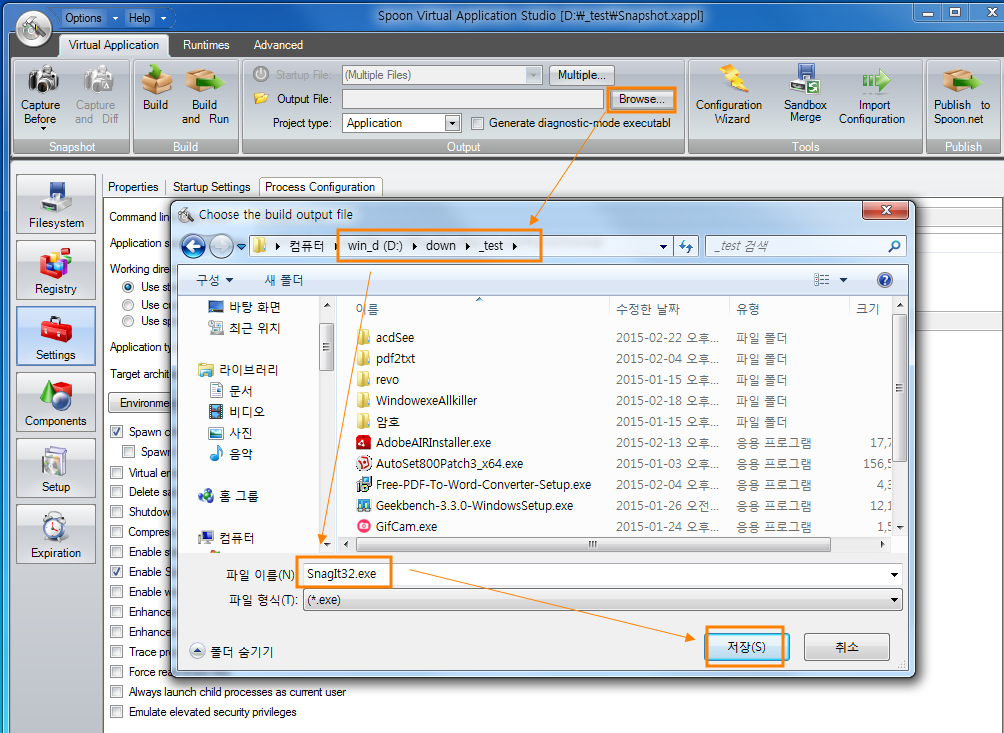Viewport: 1004px width, 733px height.
Task: Open the Setup section
Action: [56, 468]
